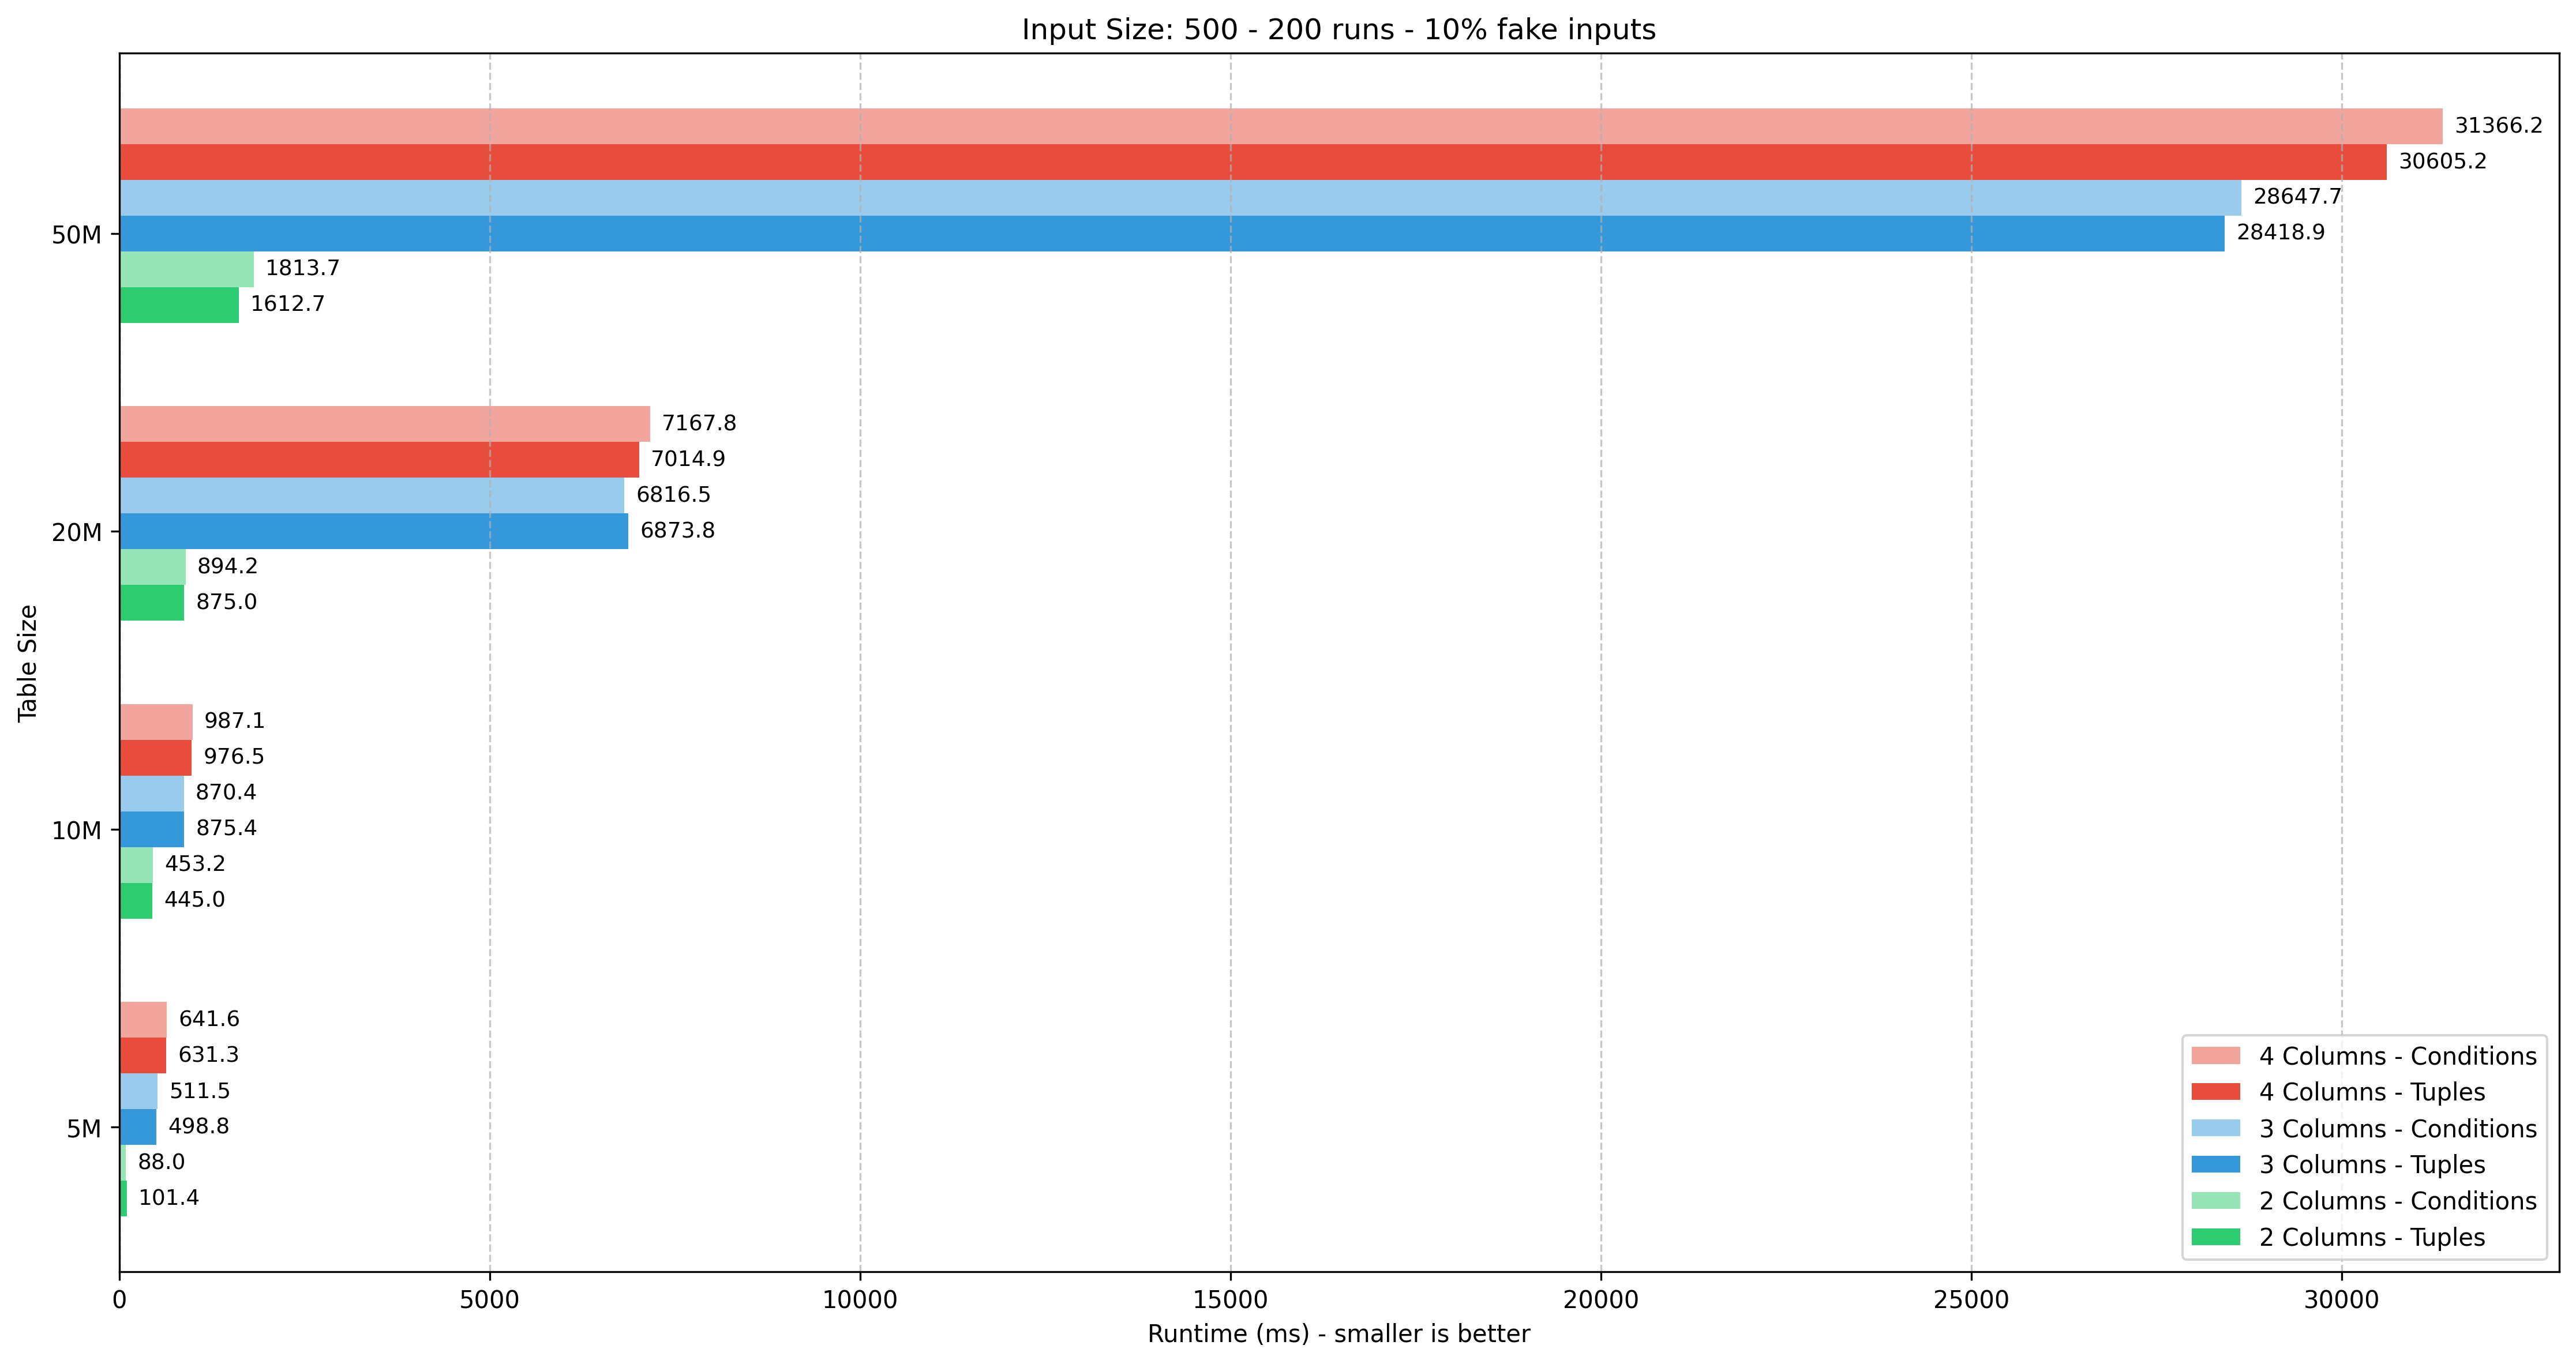Viewport: 2576px width, 1364px height.
Task: Click the chart title text
Action: 1338,30
